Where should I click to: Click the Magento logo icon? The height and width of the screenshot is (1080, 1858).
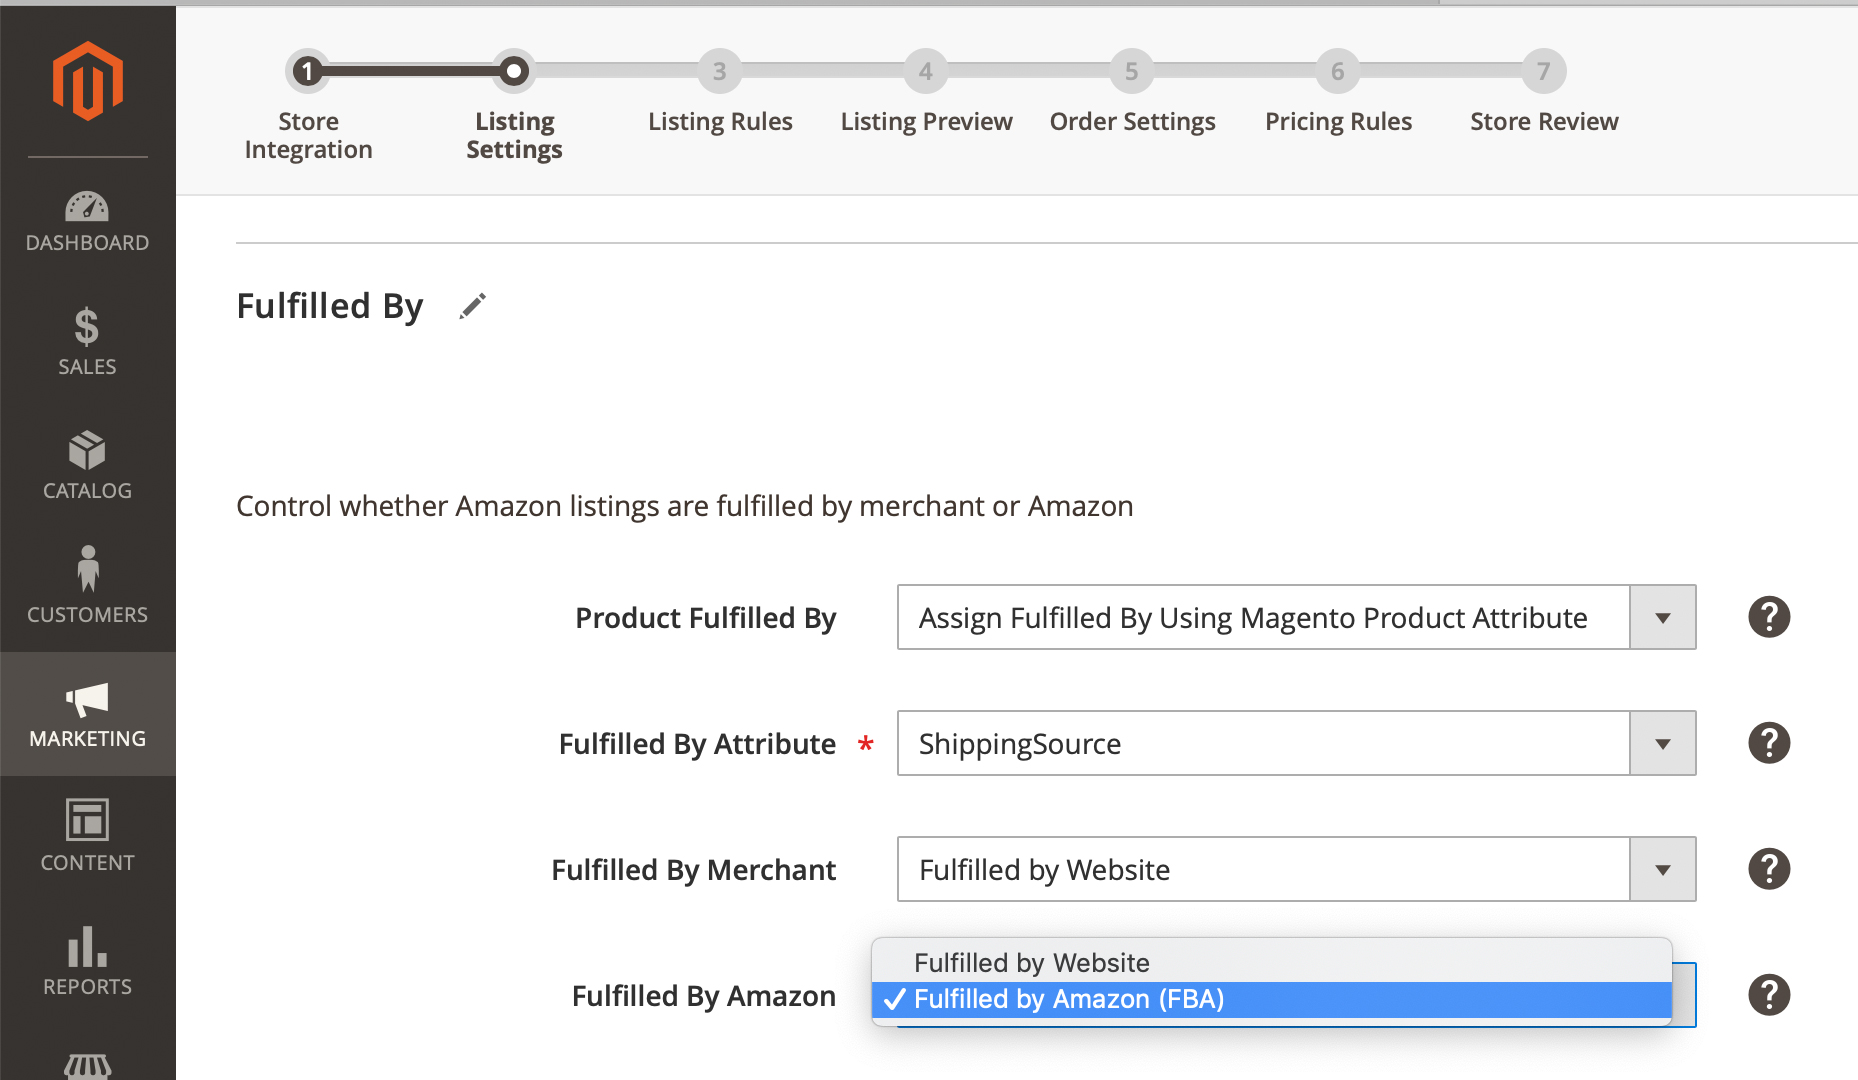pos(88,81)
